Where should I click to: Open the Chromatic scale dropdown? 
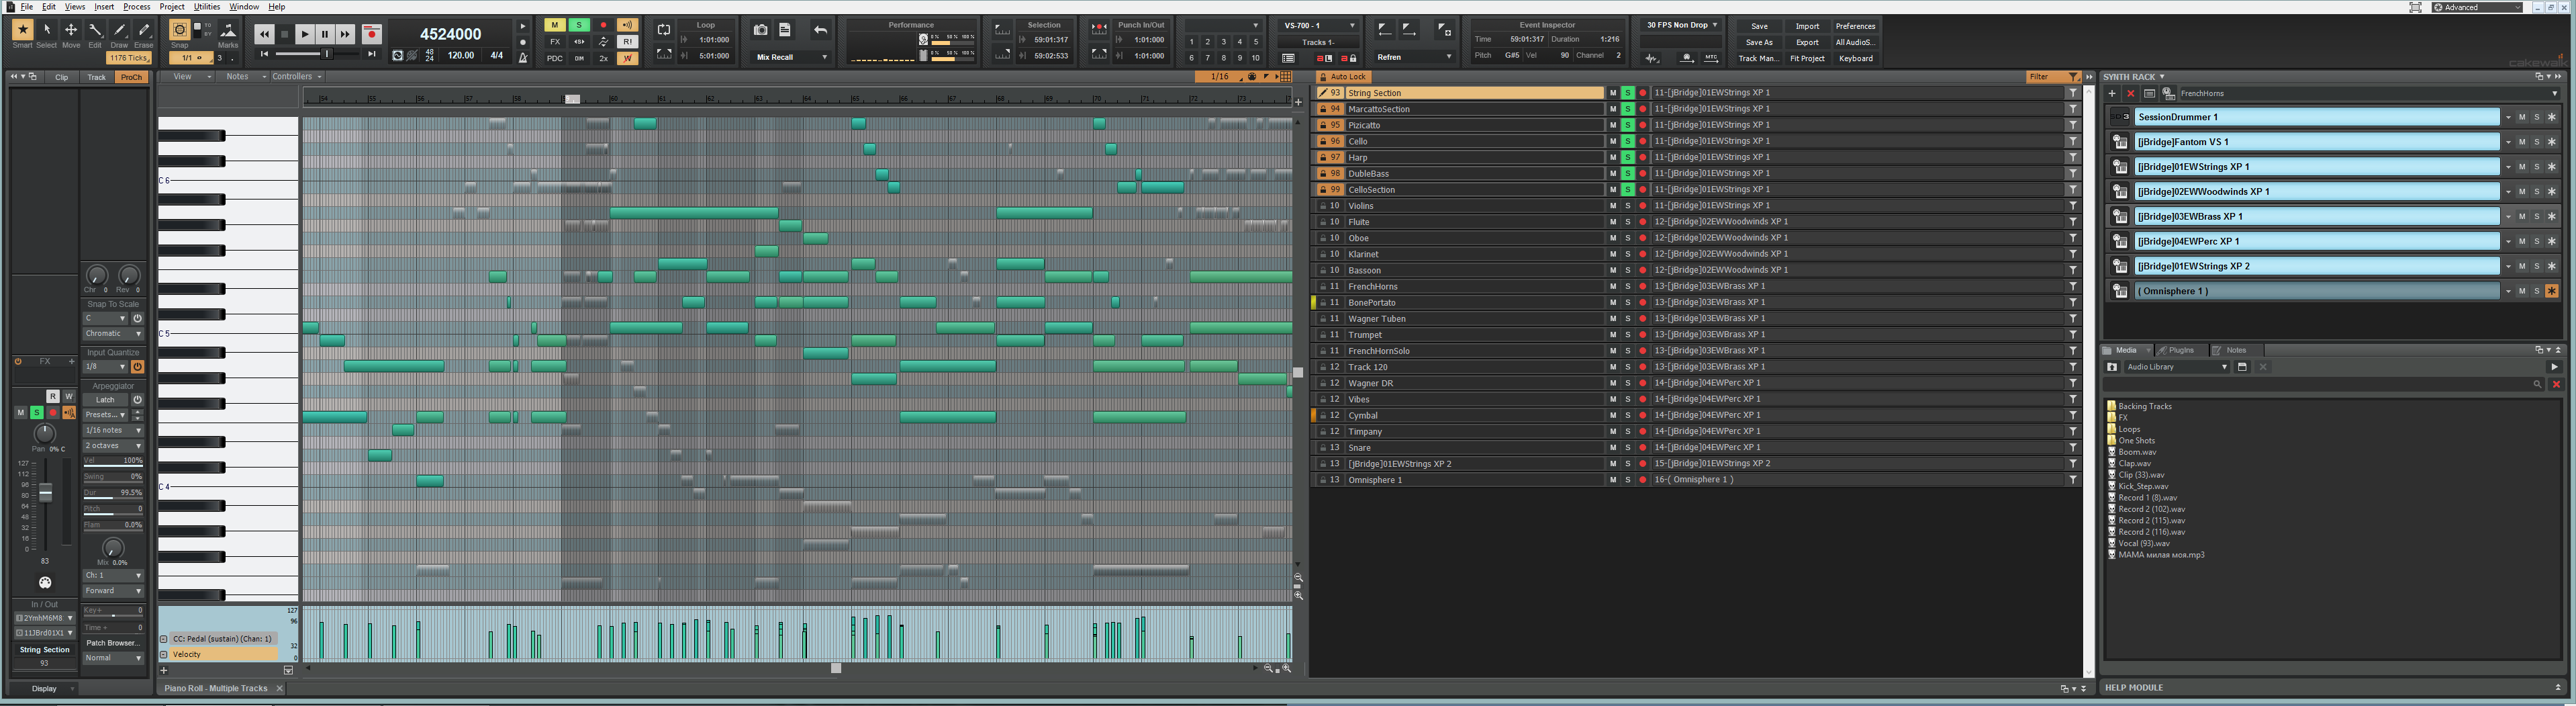113,334
